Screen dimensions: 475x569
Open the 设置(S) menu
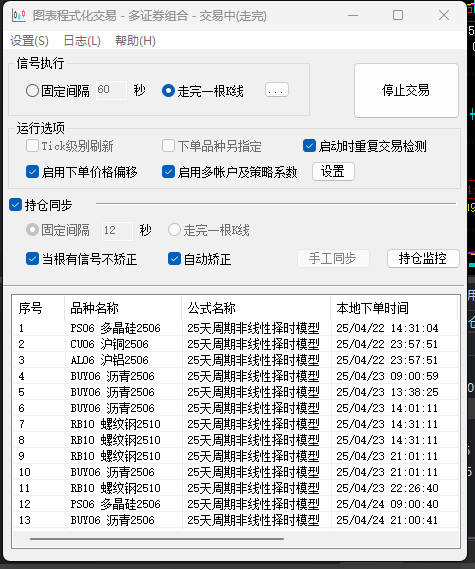(x=29, y=41)
